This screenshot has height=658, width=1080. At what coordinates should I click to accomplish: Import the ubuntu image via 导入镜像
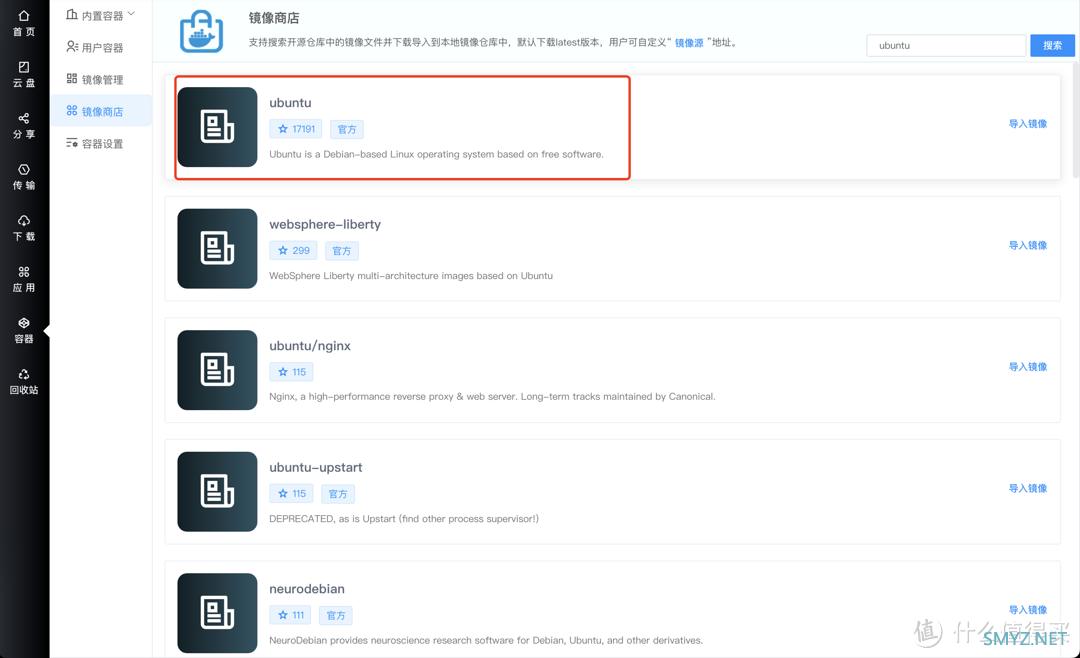[1028, 124]
